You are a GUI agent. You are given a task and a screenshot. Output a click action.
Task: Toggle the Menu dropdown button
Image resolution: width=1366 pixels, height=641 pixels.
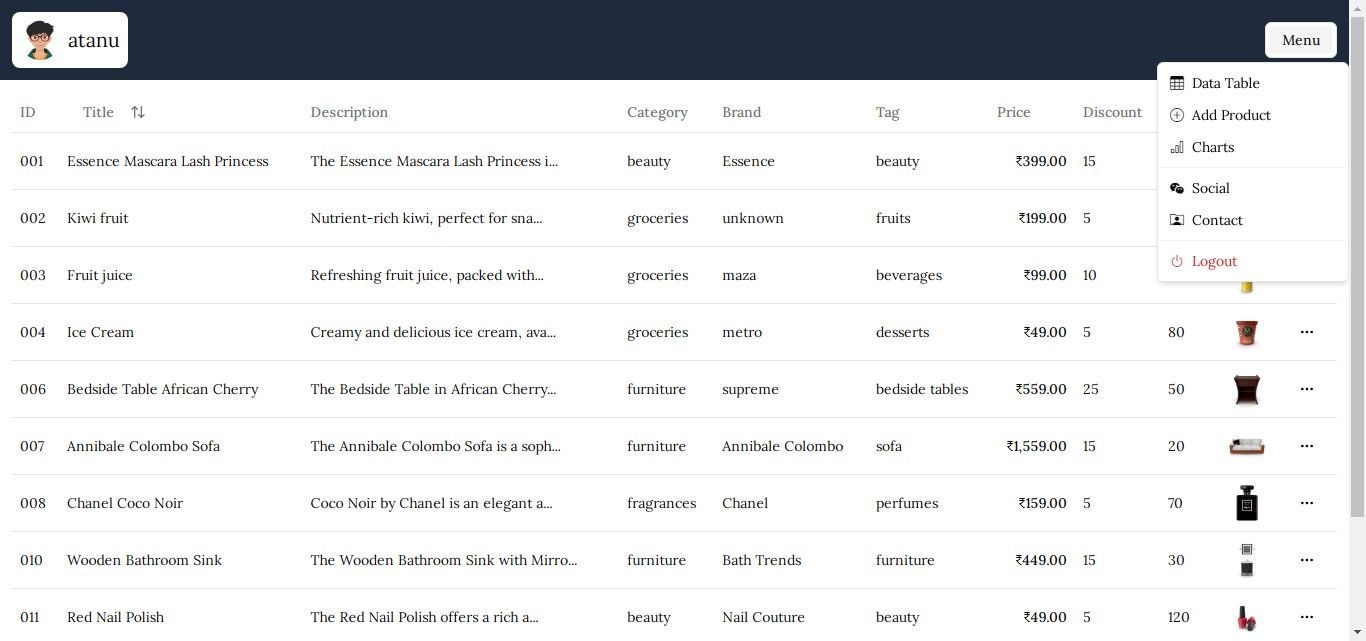point(1301,40)
